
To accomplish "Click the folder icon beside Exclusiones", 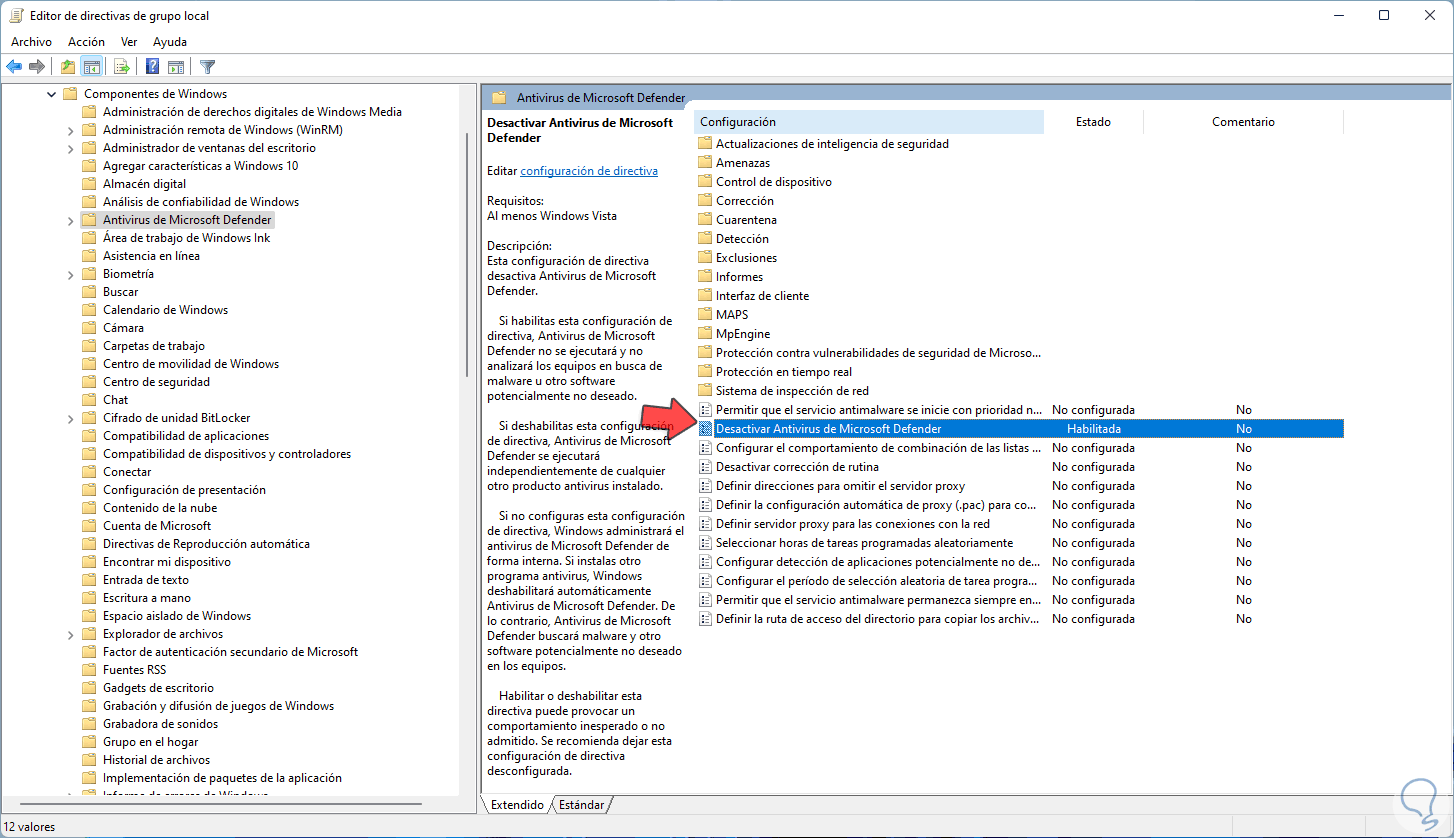I will (705, 258).
